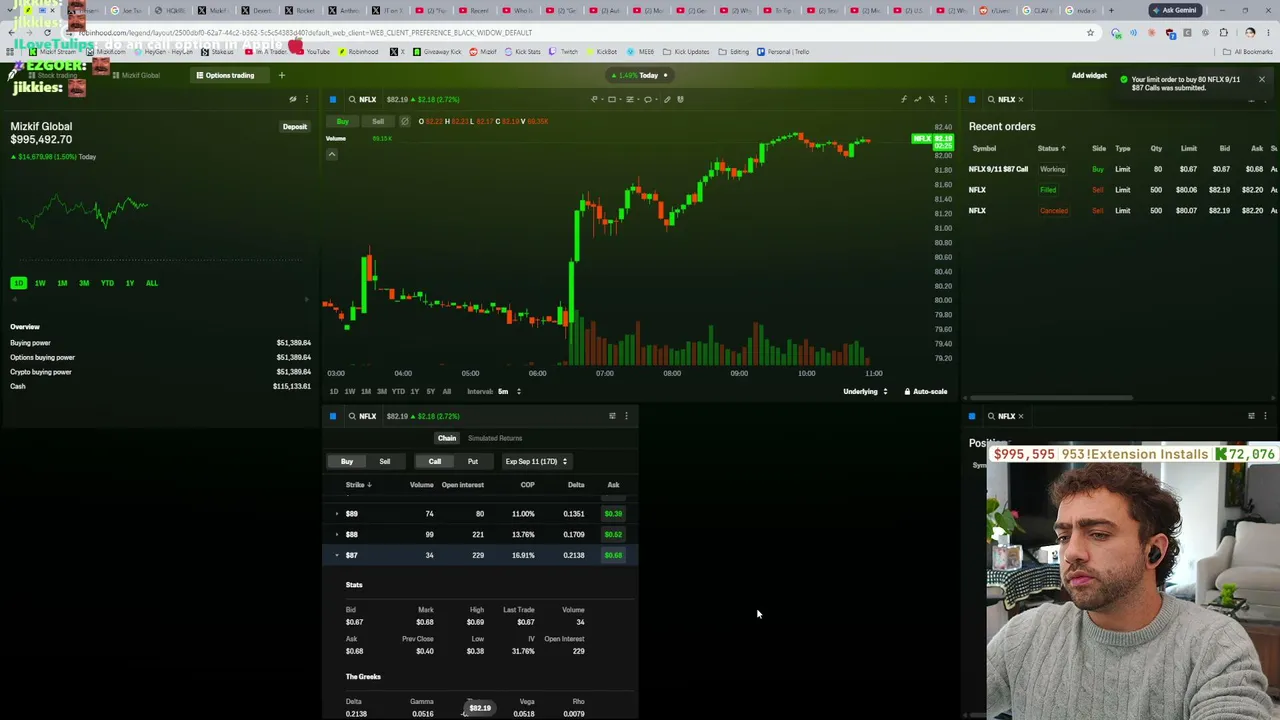Open the Exp Sep 11 expiration dropdown

point(536,461)
